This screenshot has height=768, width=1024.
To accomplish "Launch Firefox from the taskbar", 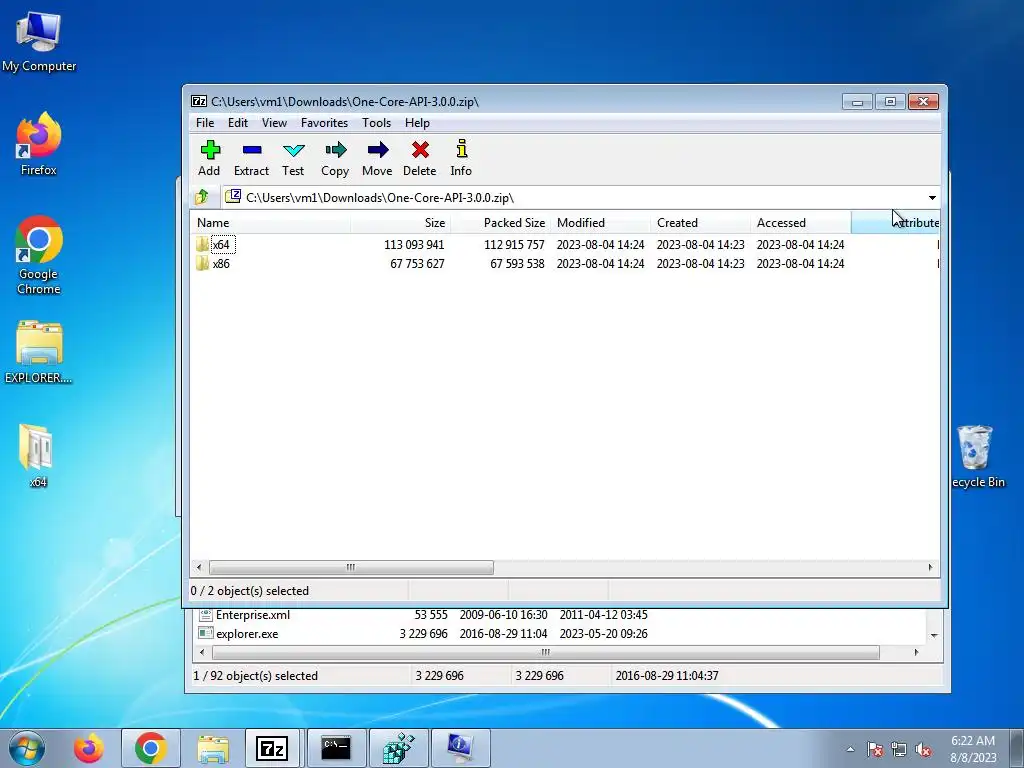I will (89, 748).
